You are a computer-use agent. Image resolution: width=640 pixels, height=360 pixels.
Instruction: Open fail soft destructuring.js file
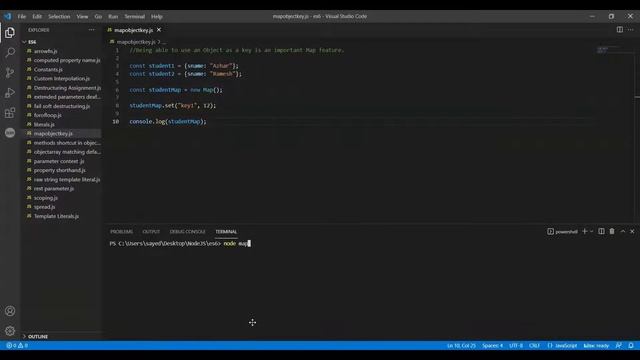click(x=61, y=106)
